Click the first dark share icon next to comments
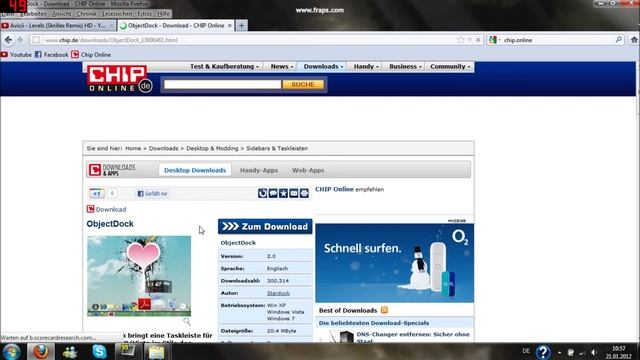 tap(262, 193)
